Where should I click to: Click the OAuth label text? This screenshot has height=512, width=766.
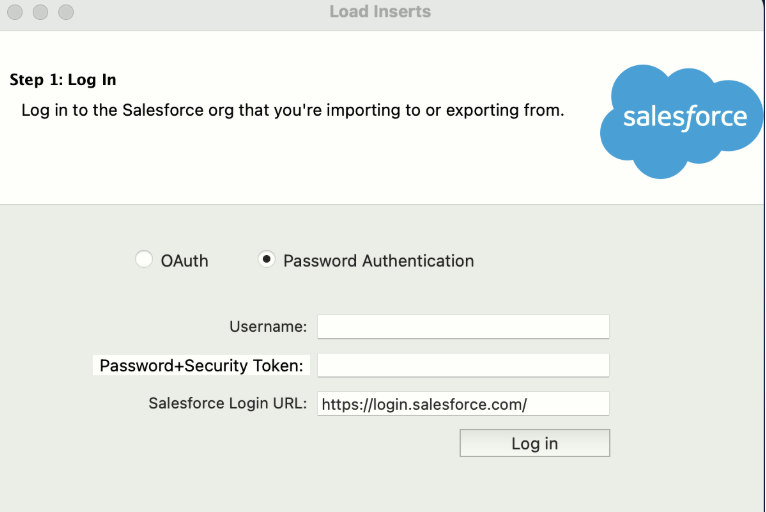184,261
